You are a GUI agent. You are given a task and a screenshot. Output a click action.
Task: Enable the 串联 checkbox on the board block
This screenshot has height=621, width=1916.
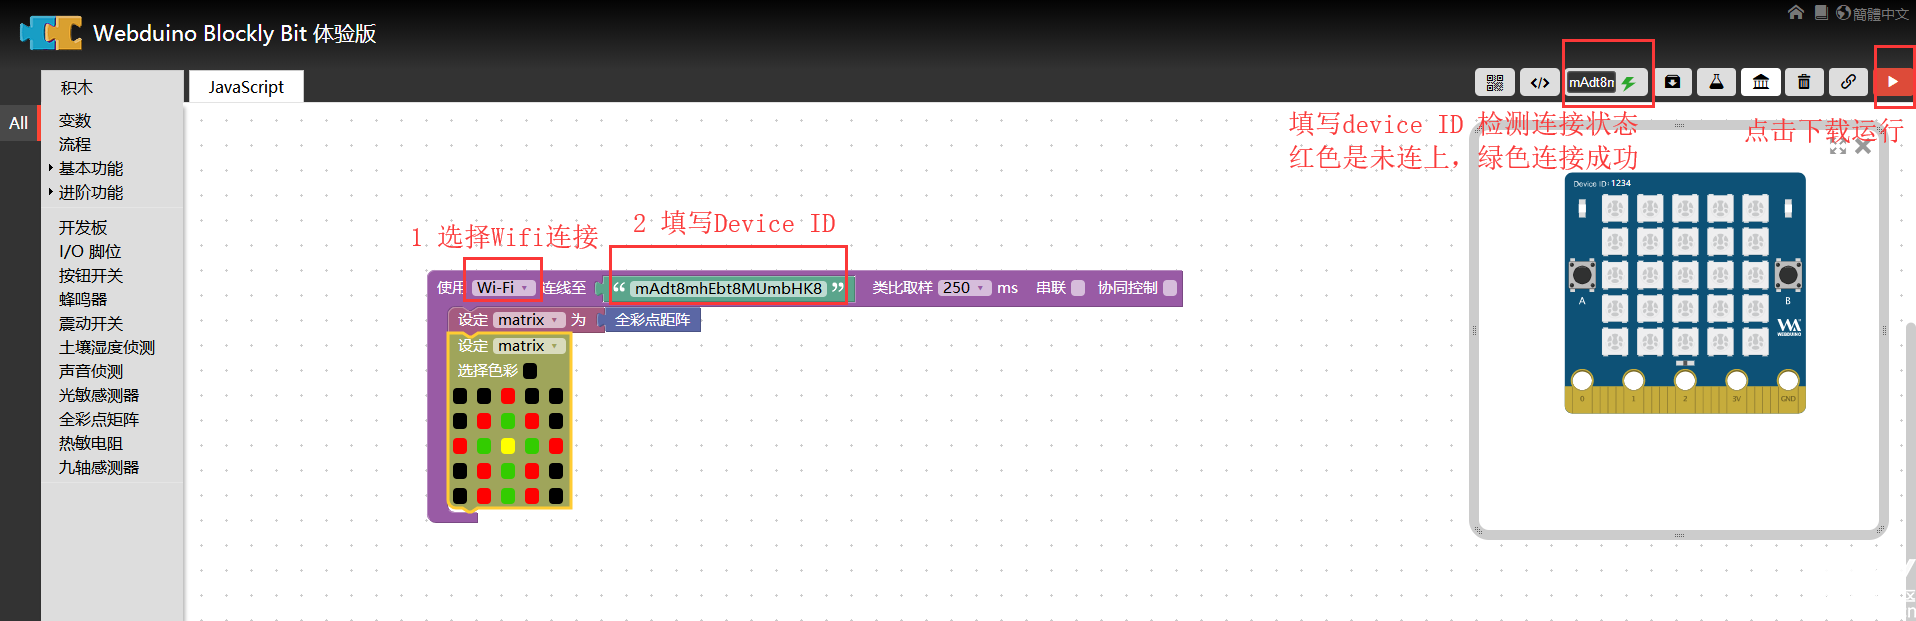(x=1078, y=288)
